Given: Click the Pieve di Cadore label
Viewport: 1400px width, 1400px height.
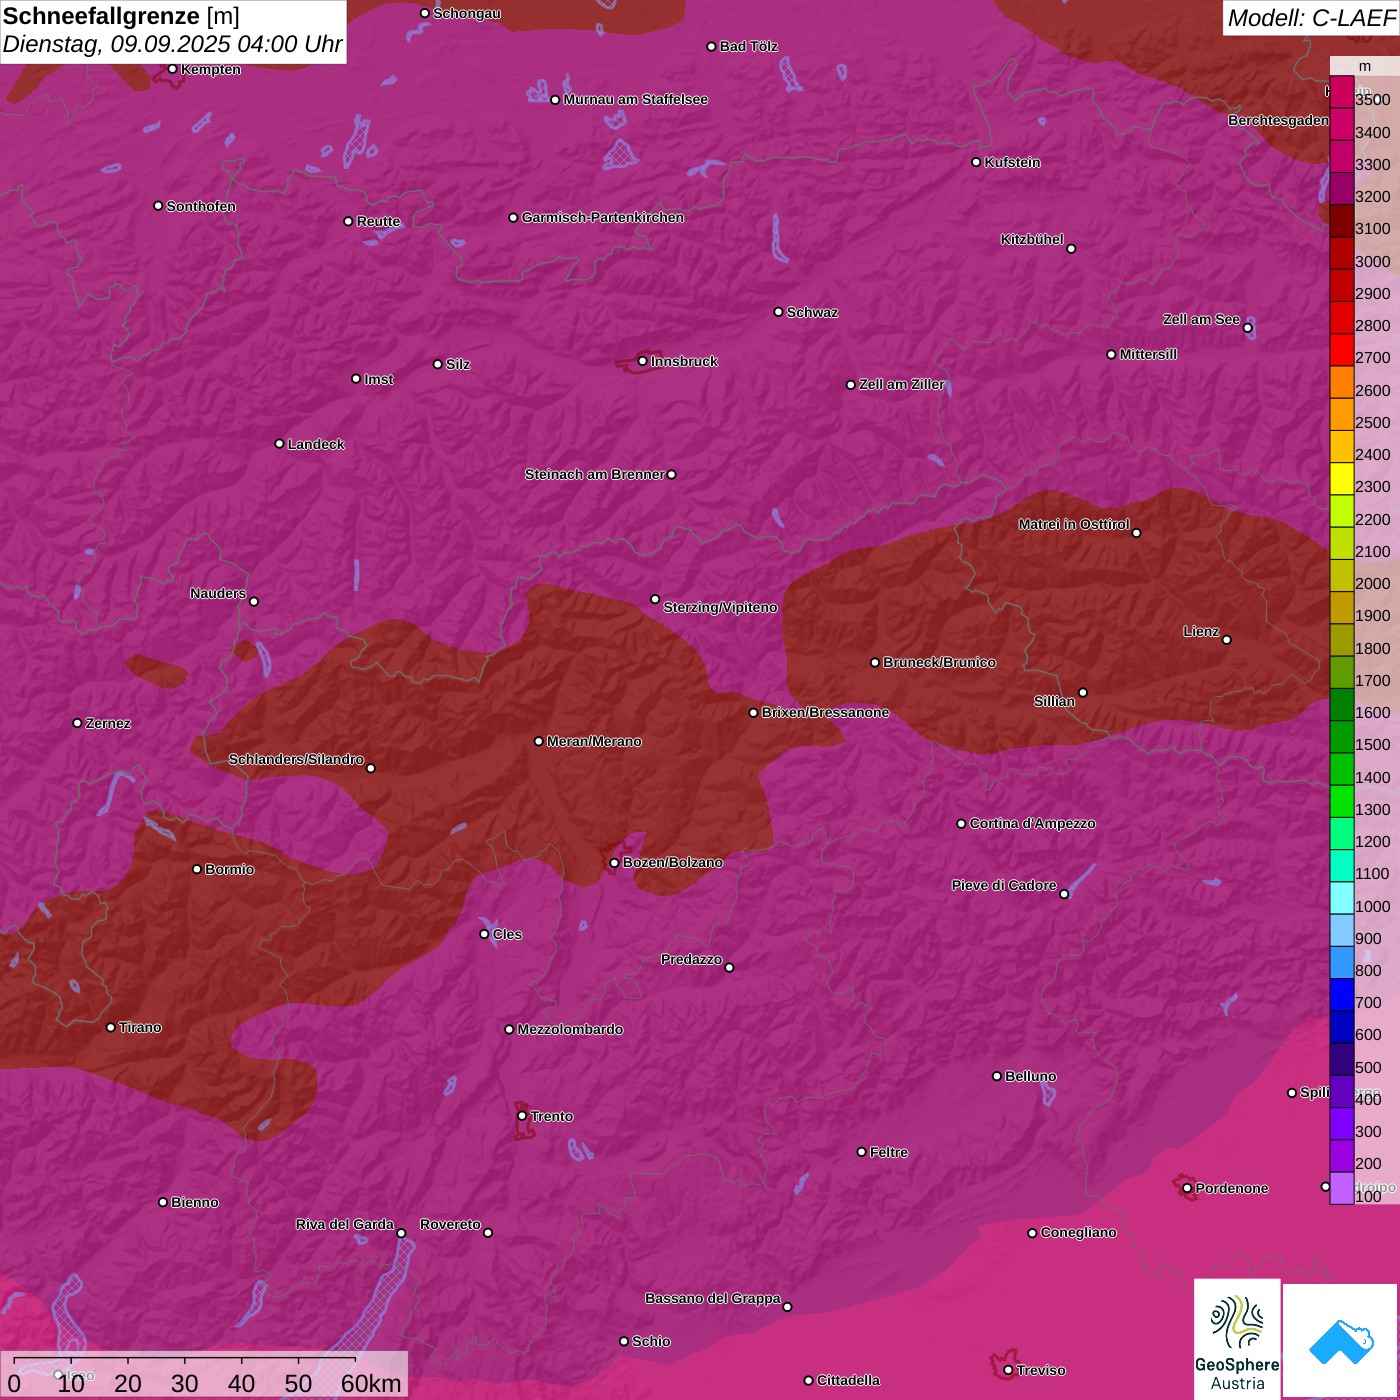Looking at the screenshot, I should 1004,885.
